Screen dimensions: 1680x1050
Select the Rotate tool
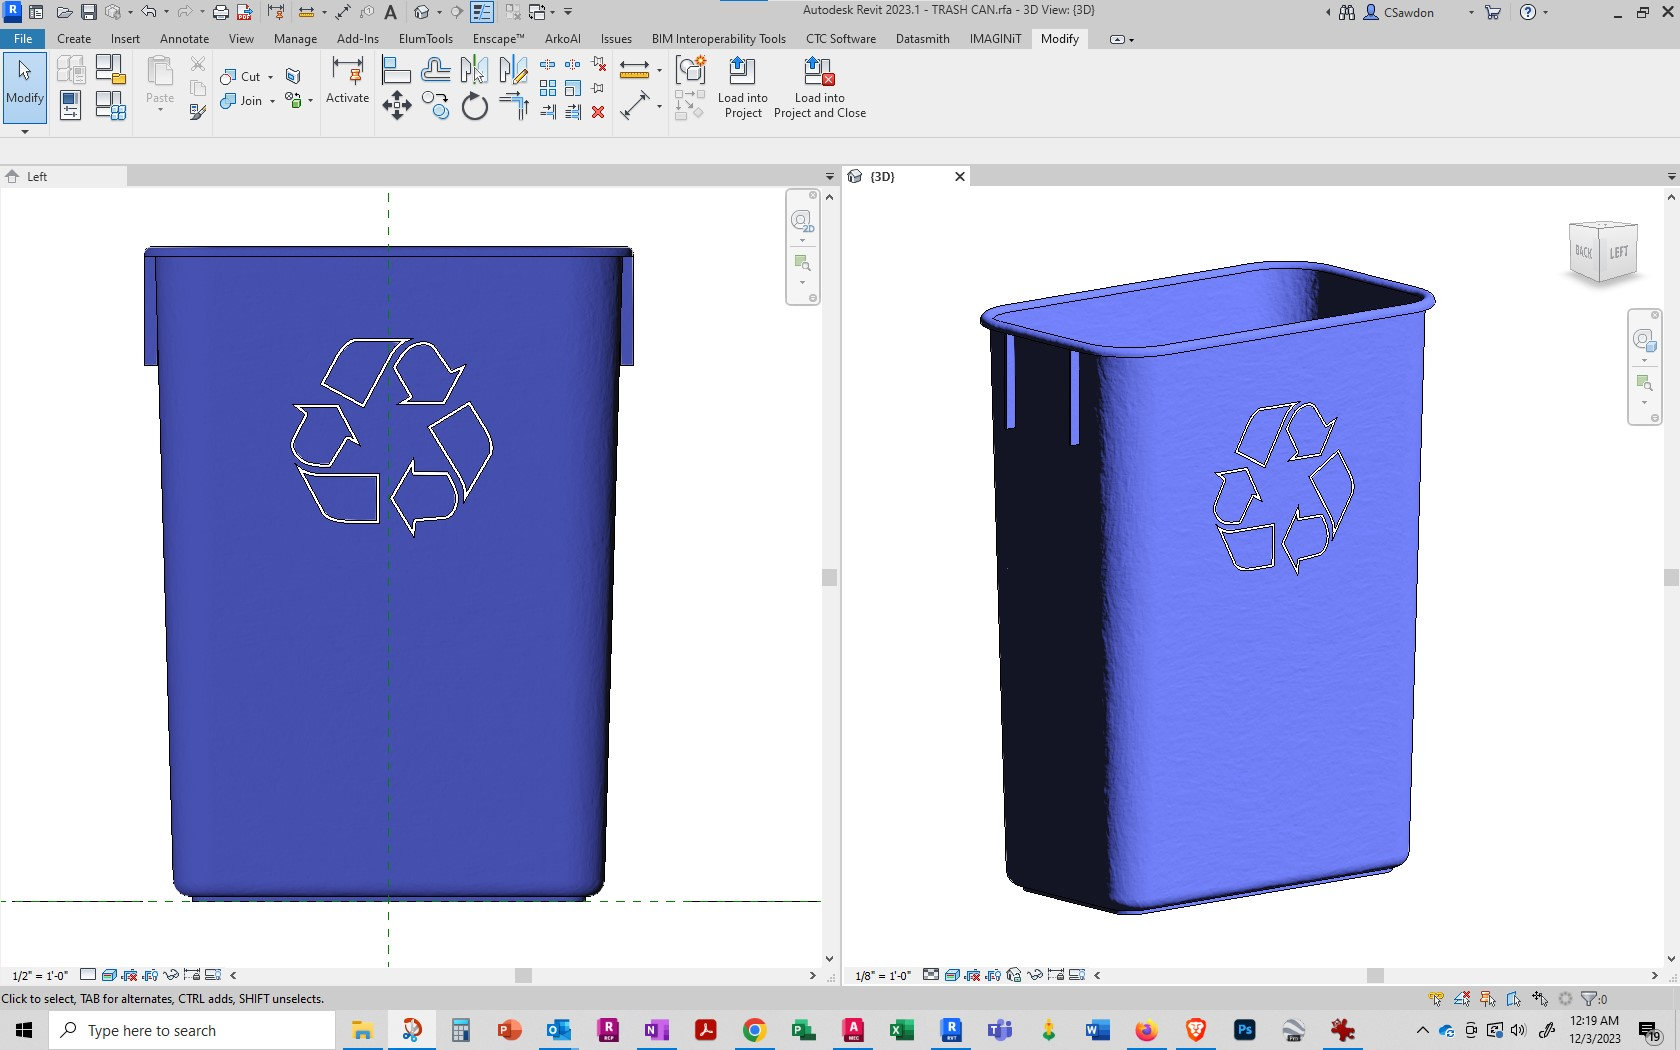[x=474, y=104]
